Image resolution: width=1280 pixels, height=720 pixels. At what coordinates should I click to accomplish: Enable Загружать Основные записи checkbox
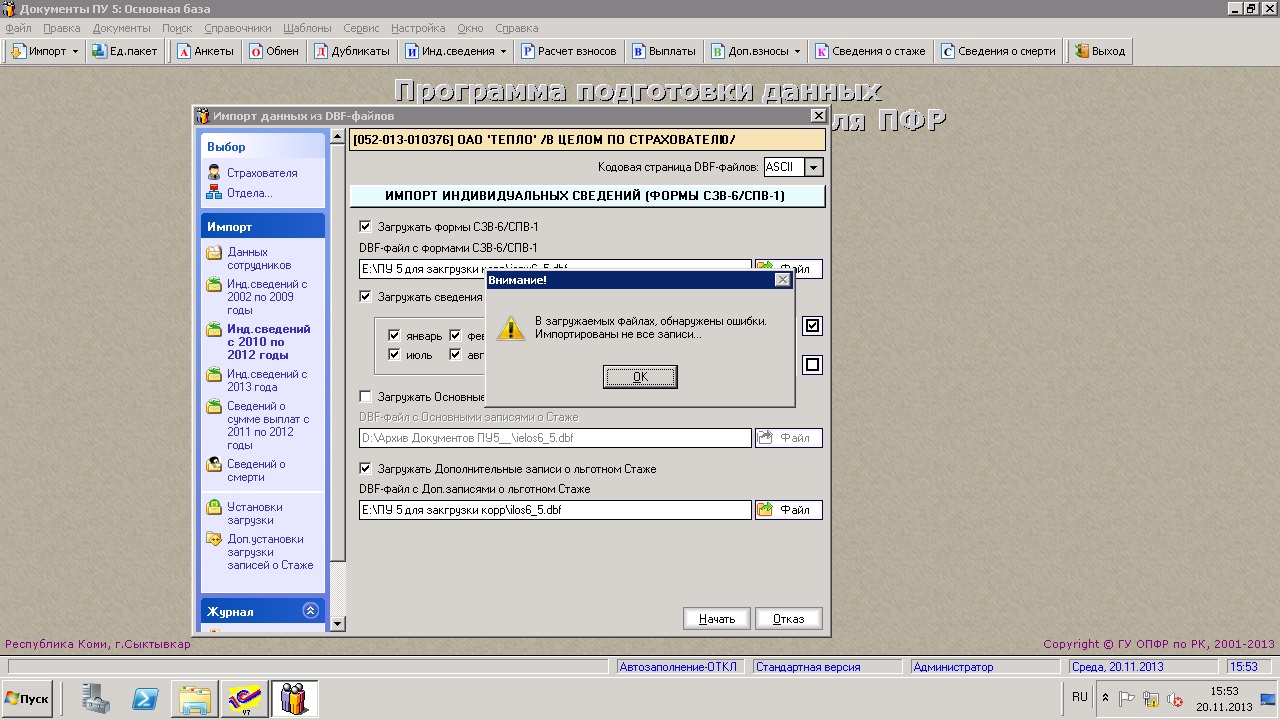[x=365, y=397]
